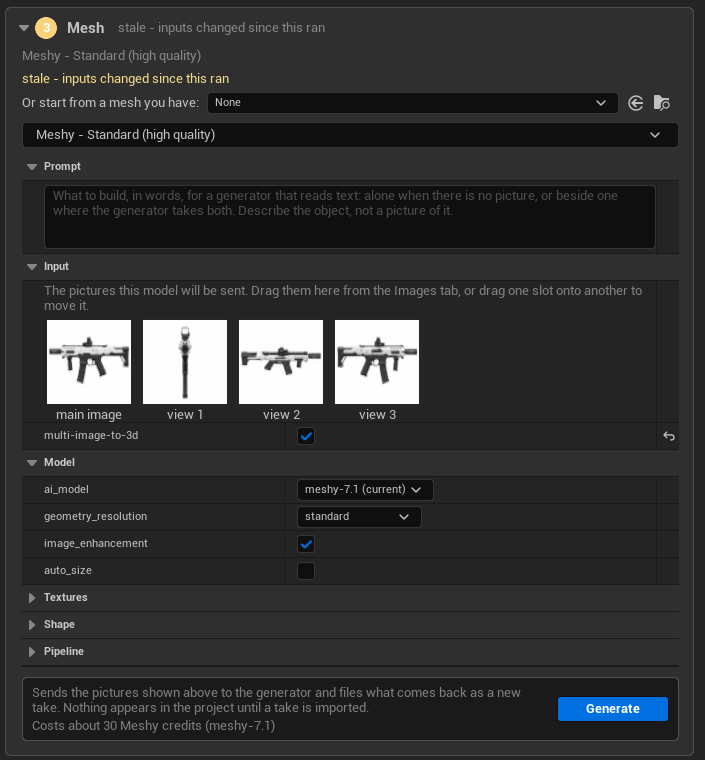
Task: Expand the Shape section
Action: [32, 625]
